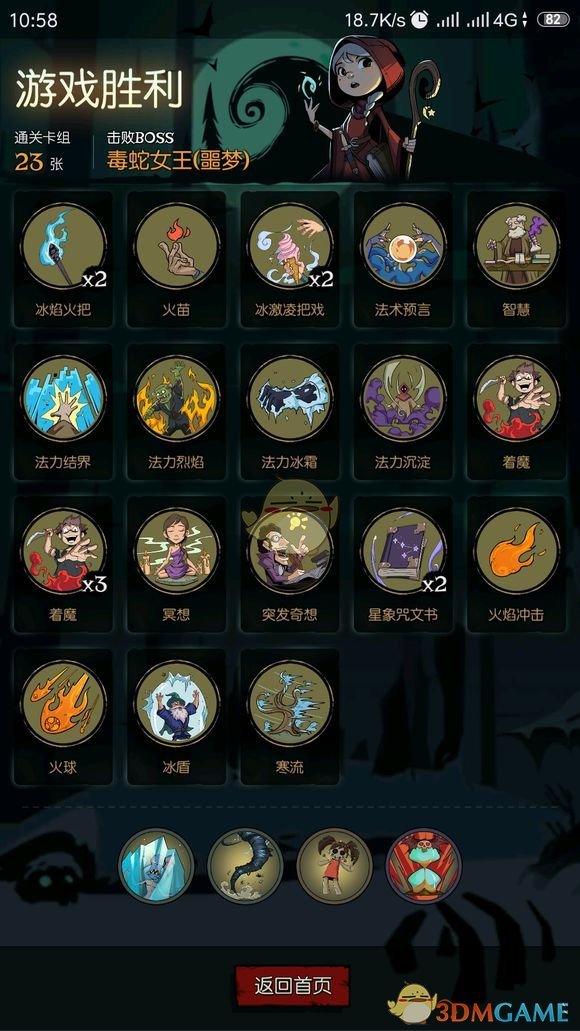Open the 冰激凌把戏 ice cream card
This screenshot has width=580, height=1031.
(x=289, y=259)
